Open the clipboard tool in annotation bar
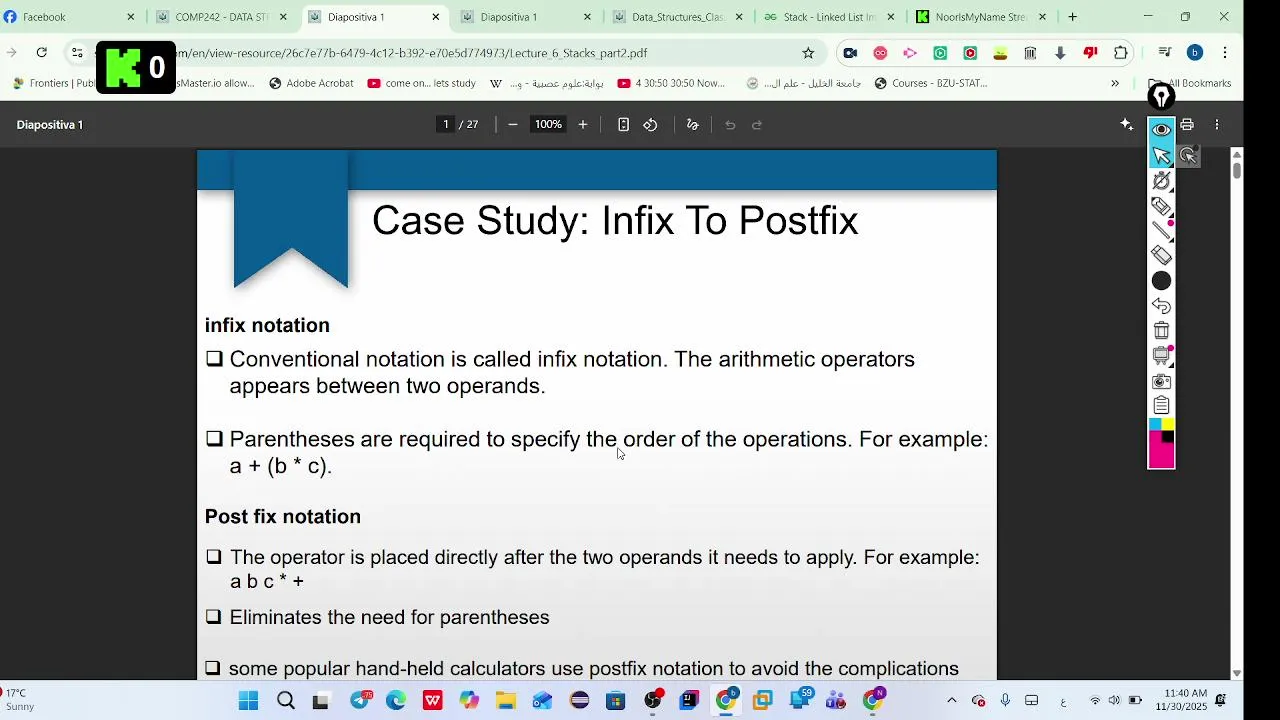This screenshot has width=1280, height=720. coord(1161,406)
